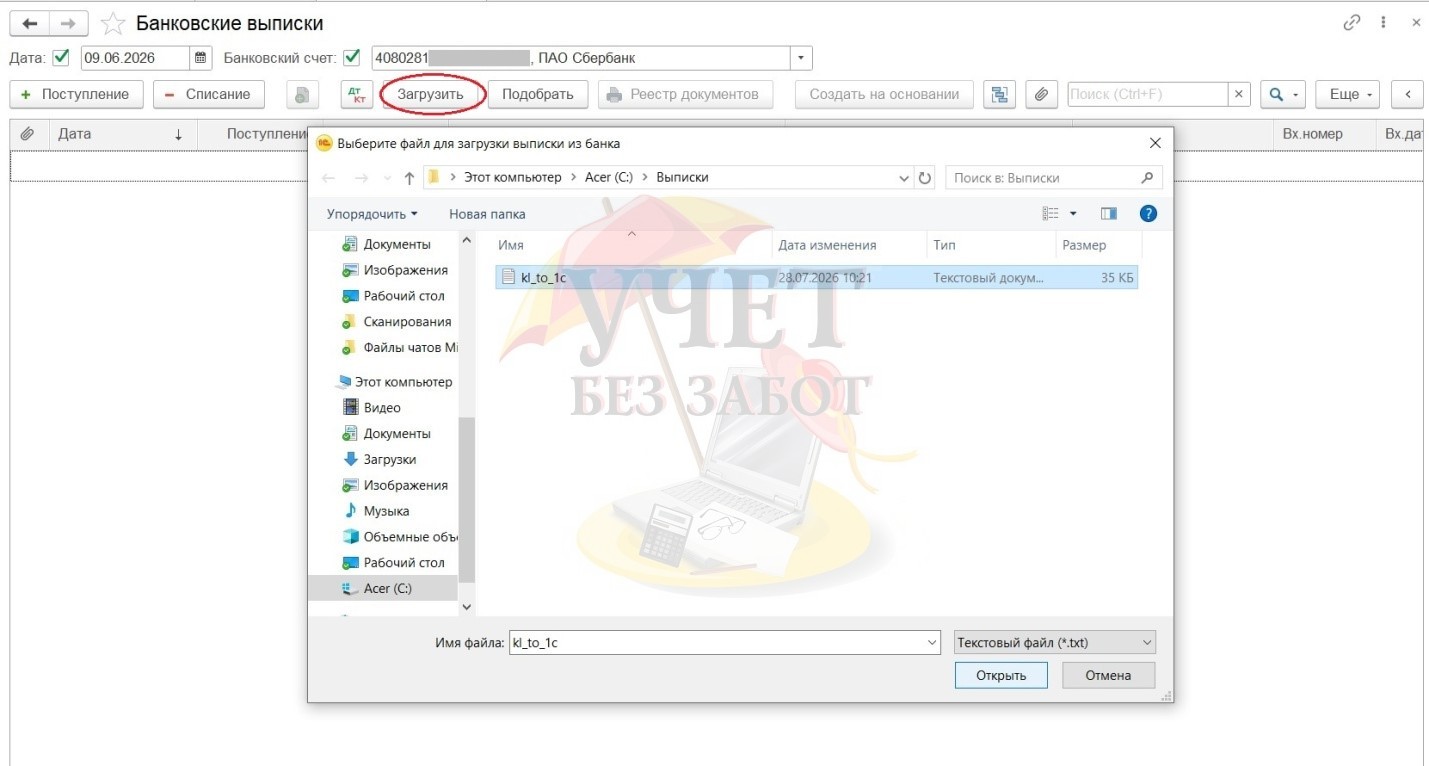Toggle the Дата filter checkbox
Viewport: 1429px width, 766px height.
(61, 57)
